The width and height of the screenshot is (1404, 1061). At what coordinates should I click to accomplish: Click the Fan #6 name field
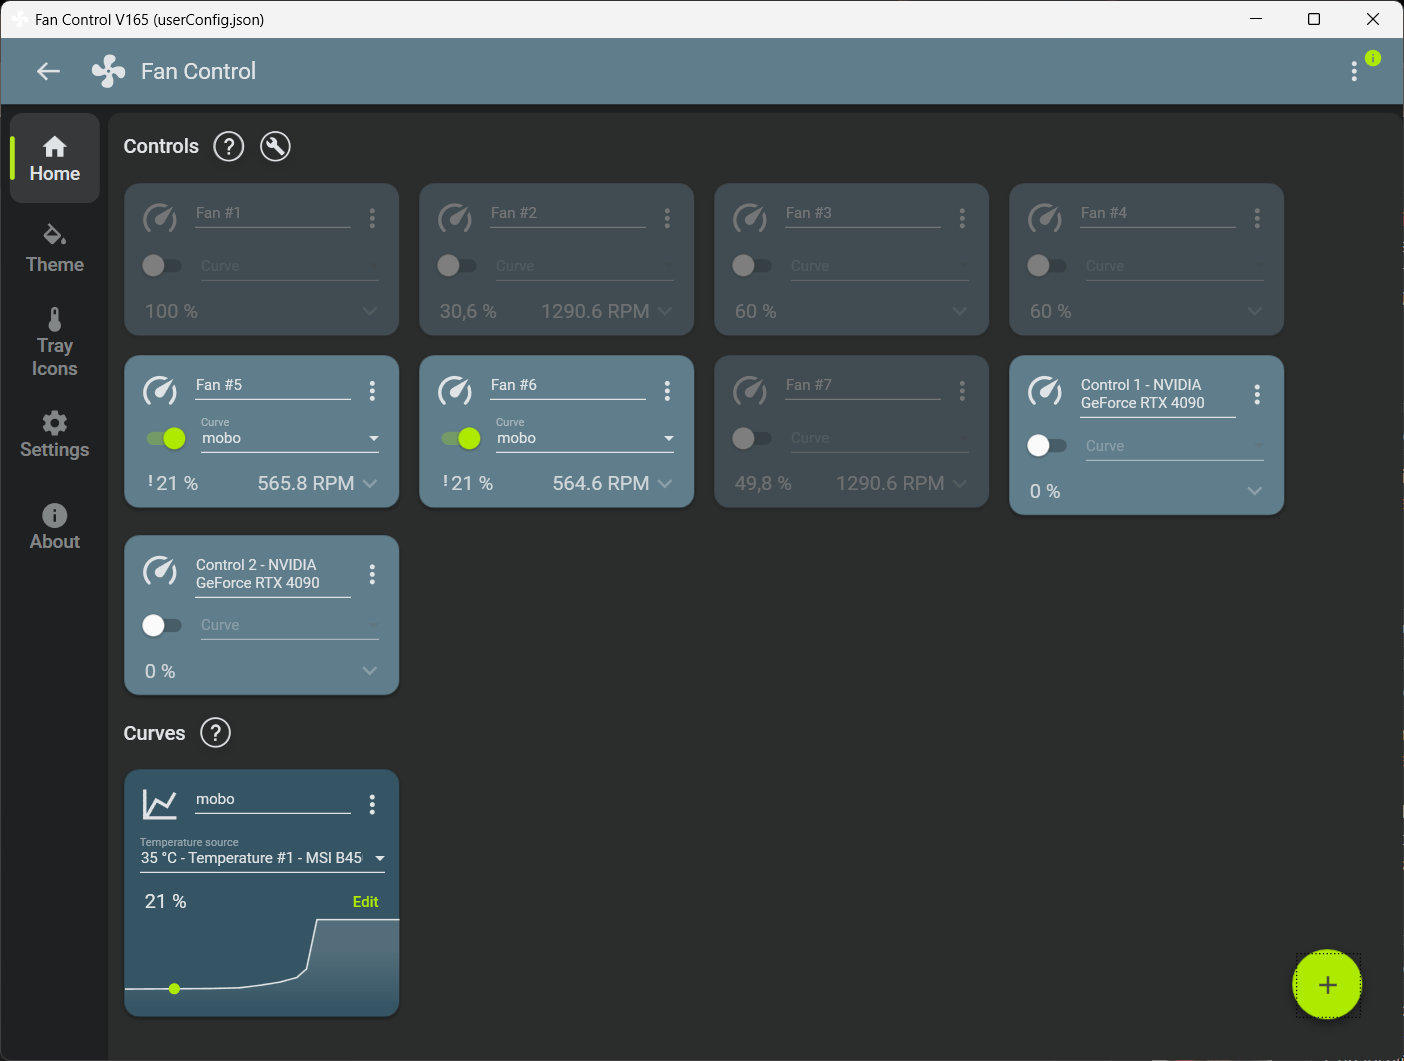568,386
